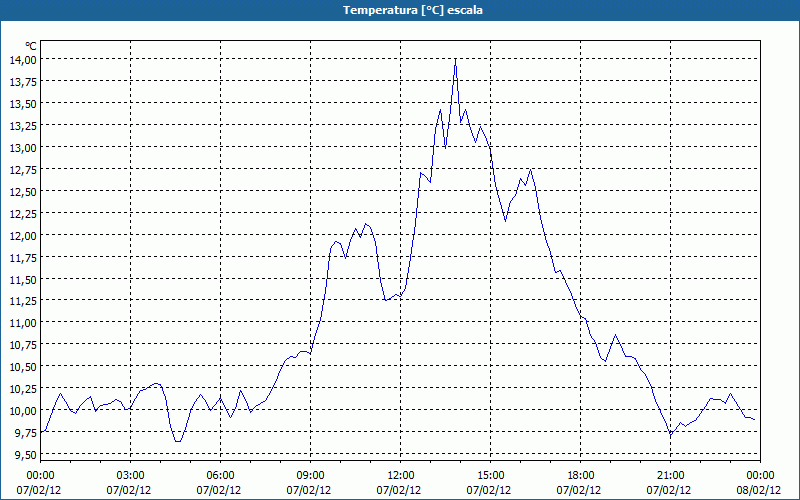800x500 pixels.
Task: Click the 06:00 time axis label
Action: click(220, 476)
